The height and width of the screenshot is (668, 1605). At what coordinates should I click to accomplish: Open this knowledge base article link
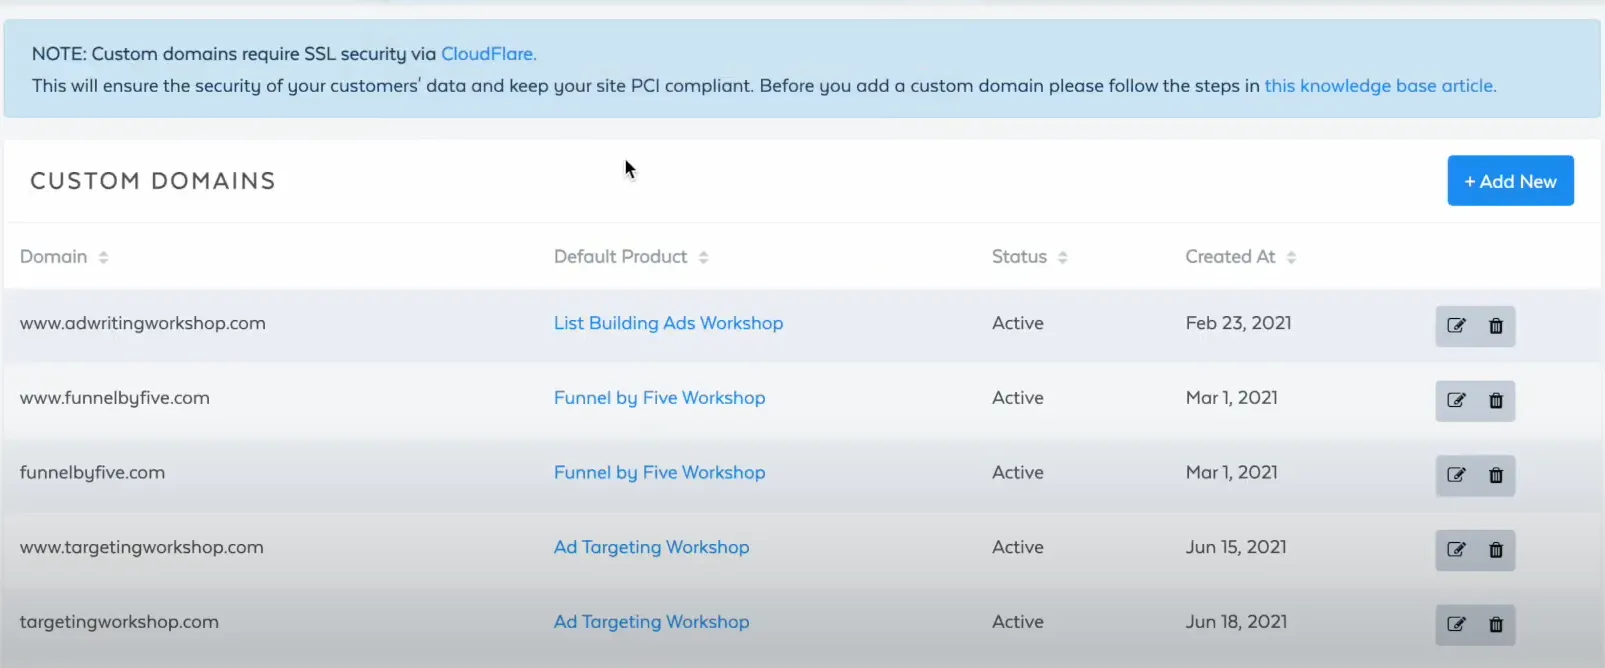point(1380,86)
